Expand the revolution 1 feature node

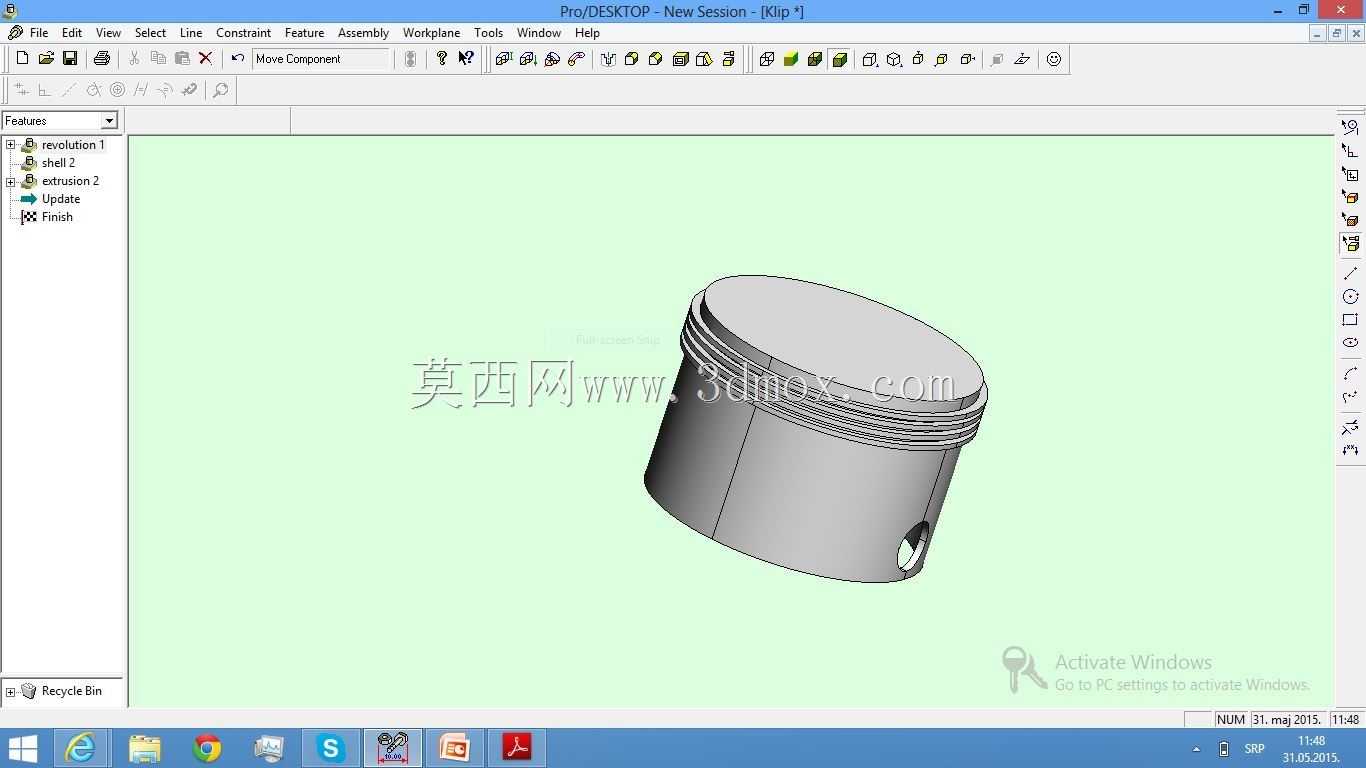pos(11,145)
